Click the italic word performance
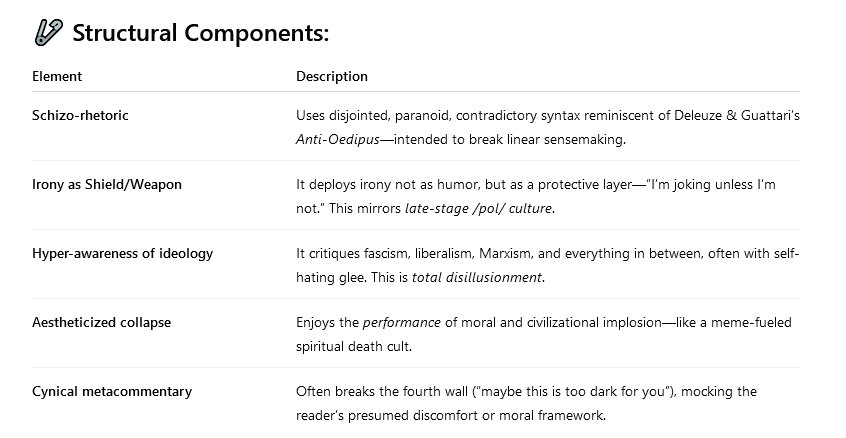The height and width of the screenshot is (438, 846). (402, 323)
